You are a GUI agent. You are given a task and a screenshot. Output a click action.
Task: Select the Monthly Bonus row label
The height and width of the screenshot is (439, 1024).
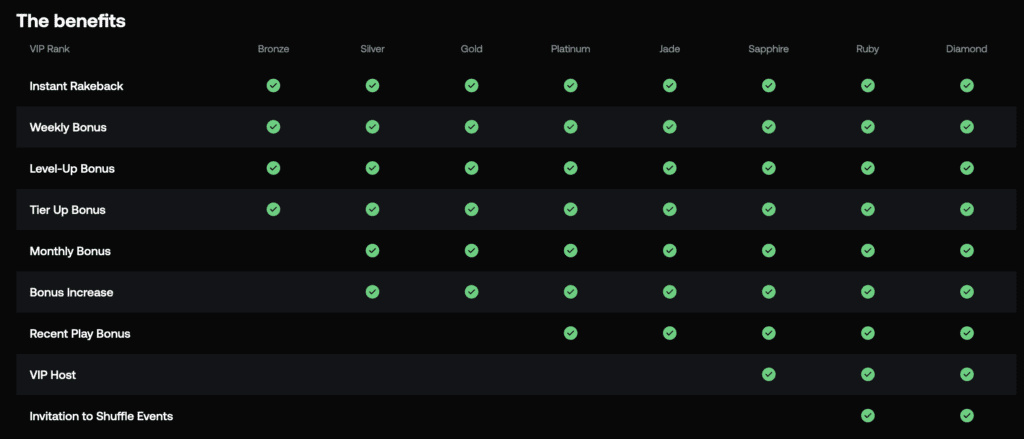pyautogui.click(x=70, y=251)
